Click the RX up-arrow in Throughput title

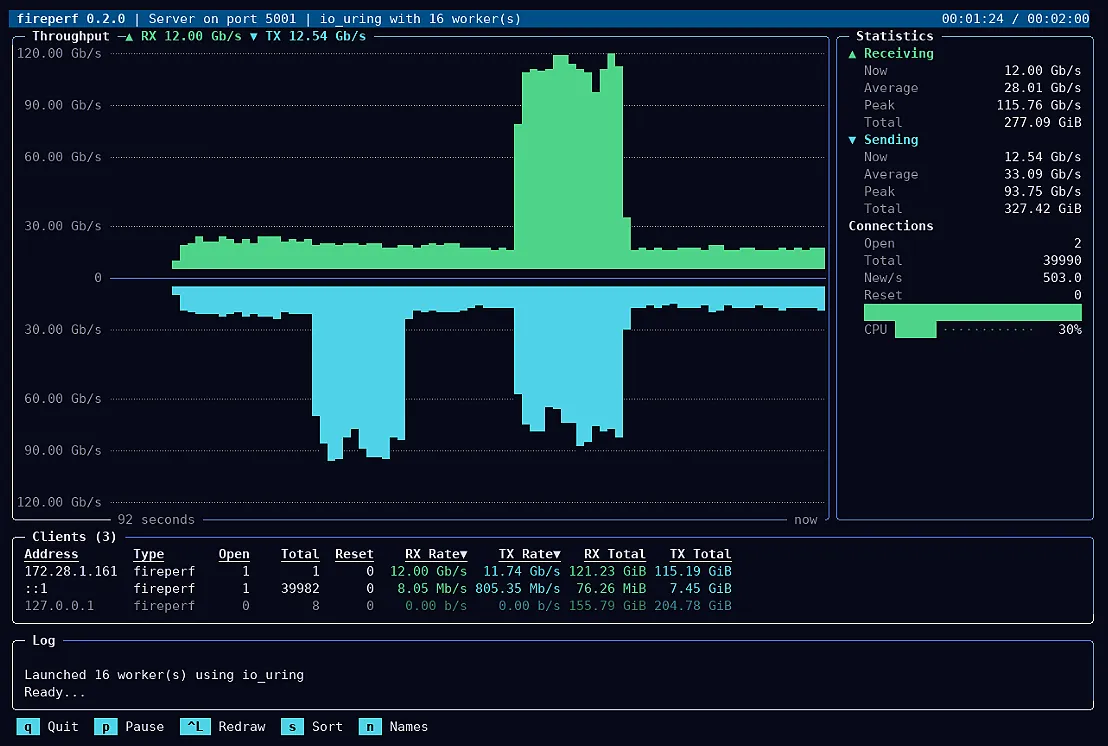pyautogui.click(x=129, y=36)
